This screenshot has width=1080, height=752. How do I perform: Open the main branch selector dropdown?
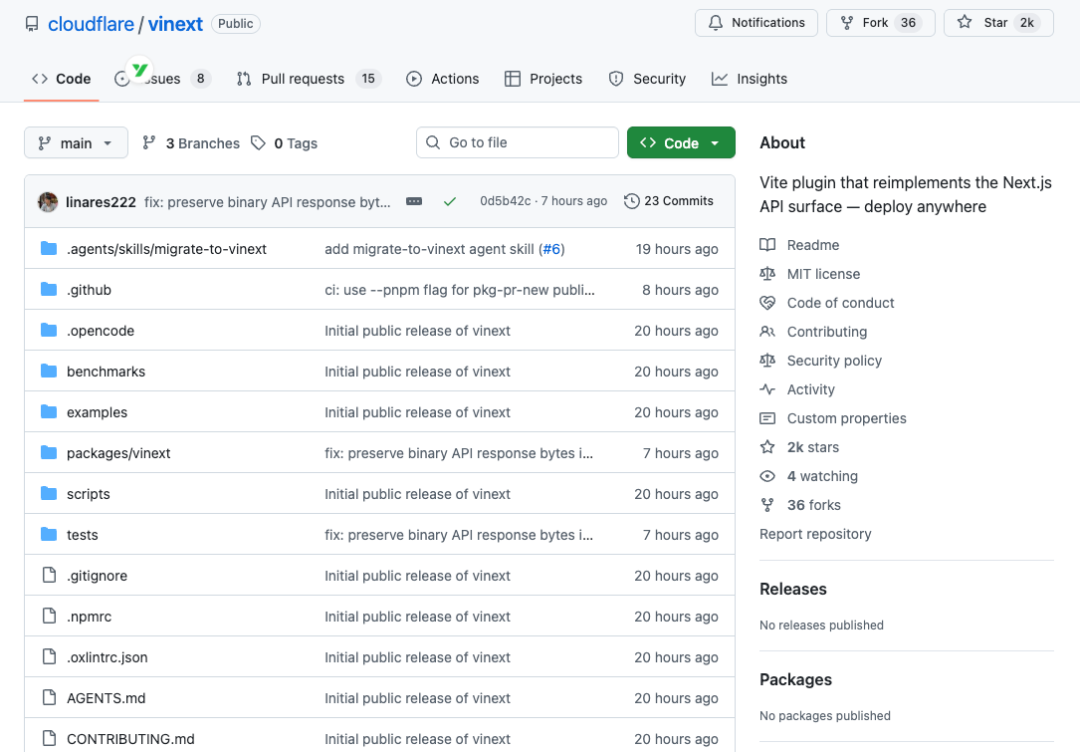(75, 143)
